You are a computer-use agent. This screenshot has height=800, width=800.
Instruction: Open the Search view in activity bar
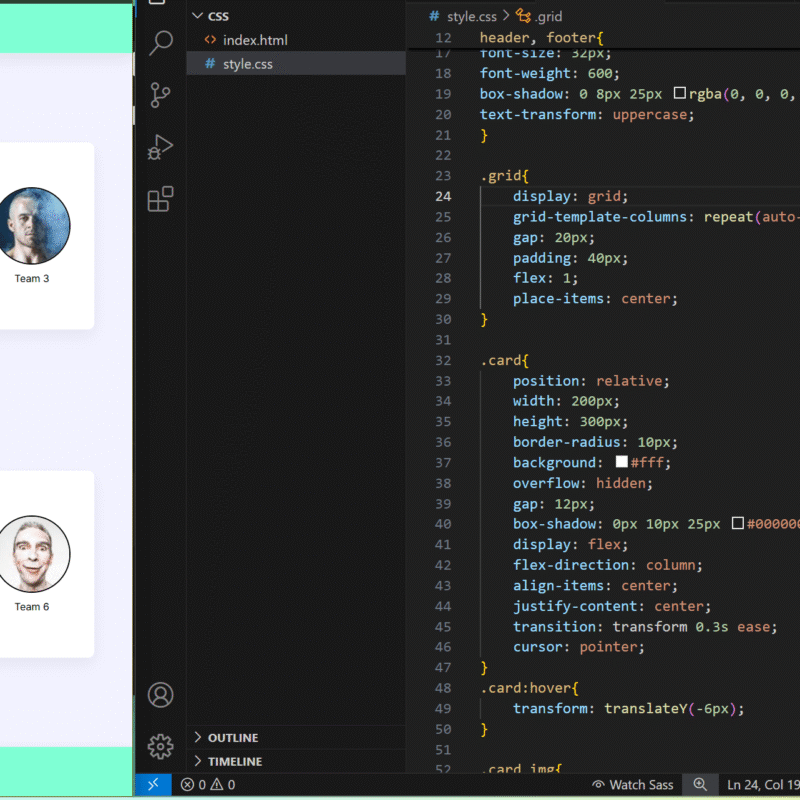pyautogui.click(x=160, y=43)
